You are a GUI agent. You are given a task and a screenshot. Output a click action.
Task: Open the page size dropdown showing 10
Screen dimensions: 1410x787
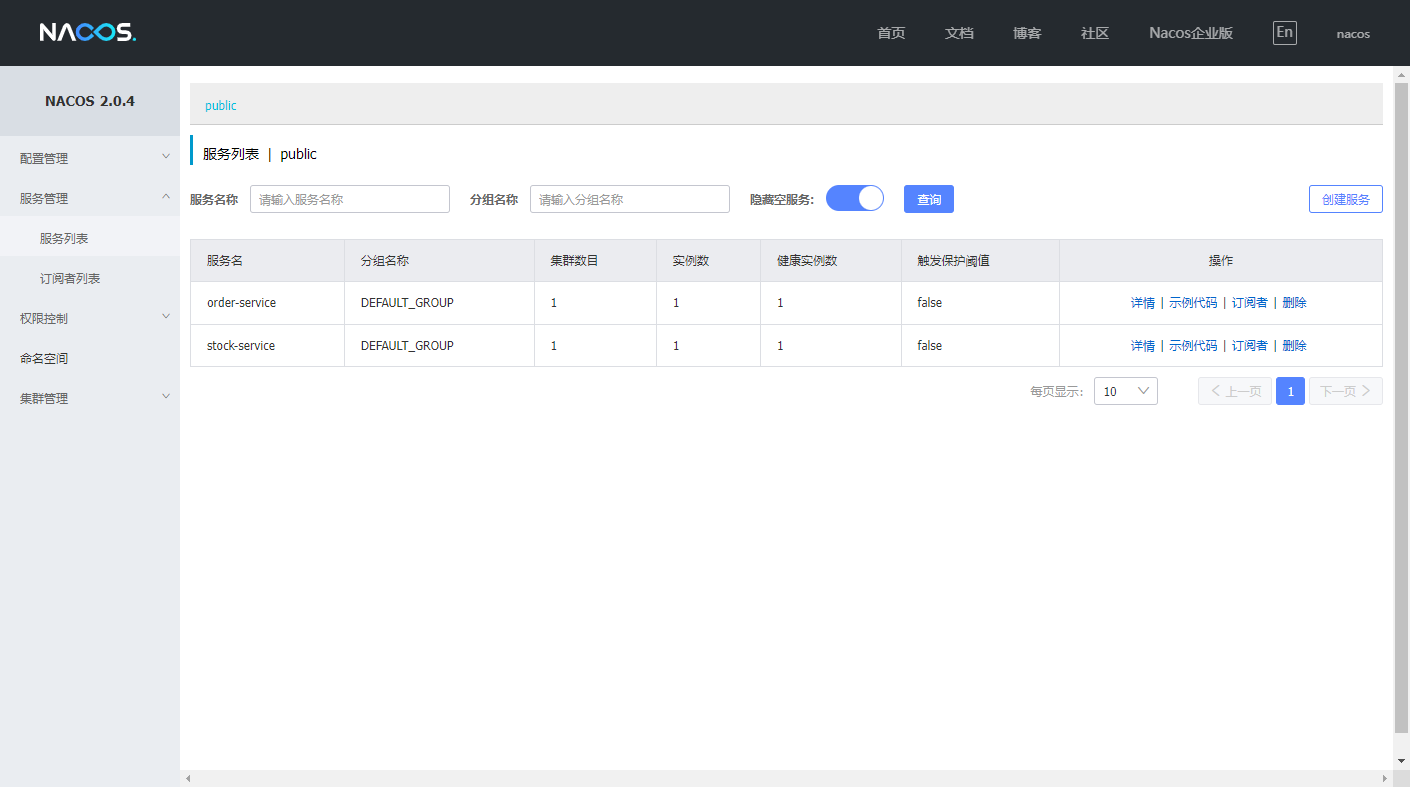click(1125, 391)
